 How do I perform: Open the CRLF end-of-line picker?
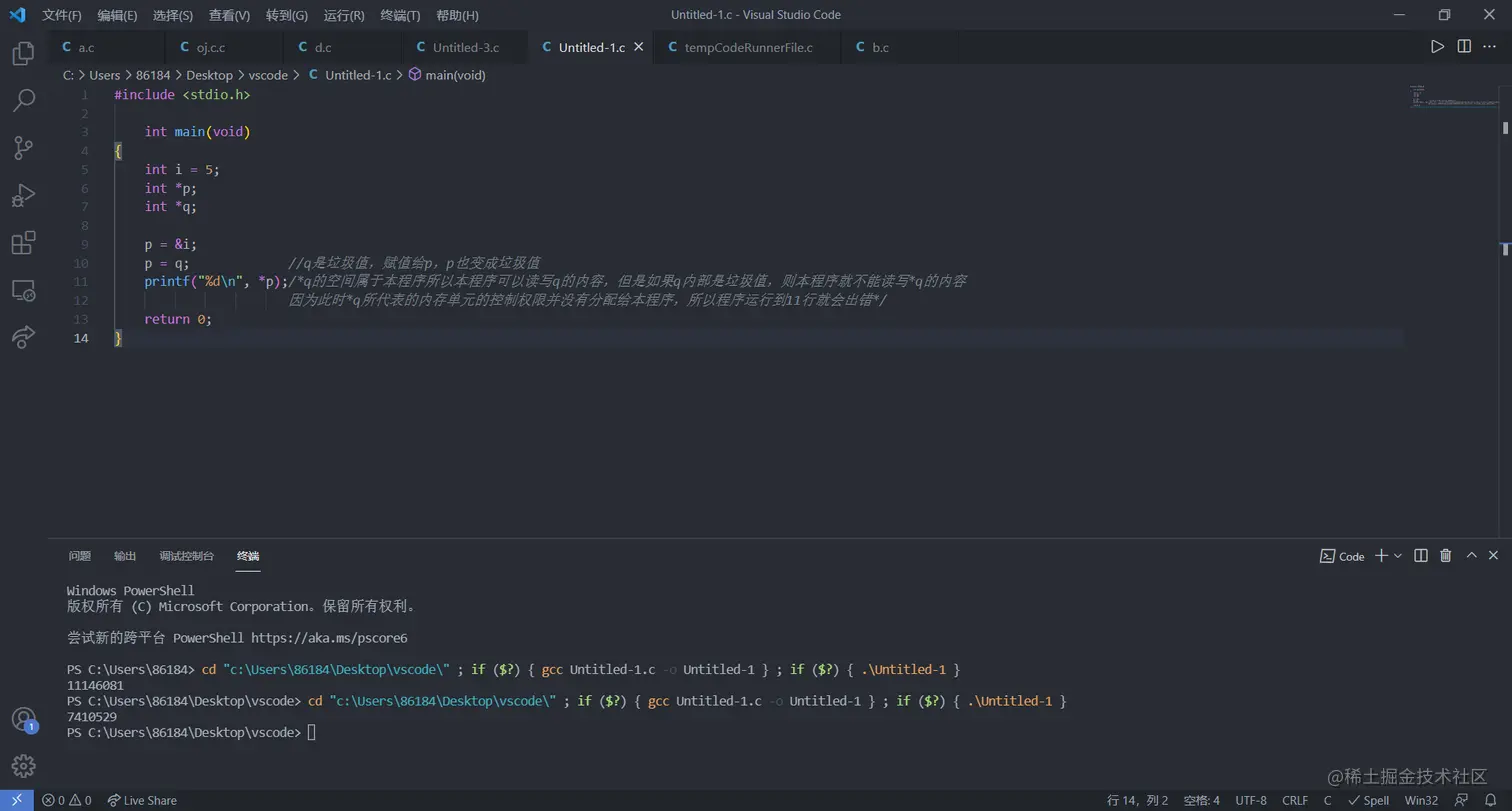(1295, 800)
